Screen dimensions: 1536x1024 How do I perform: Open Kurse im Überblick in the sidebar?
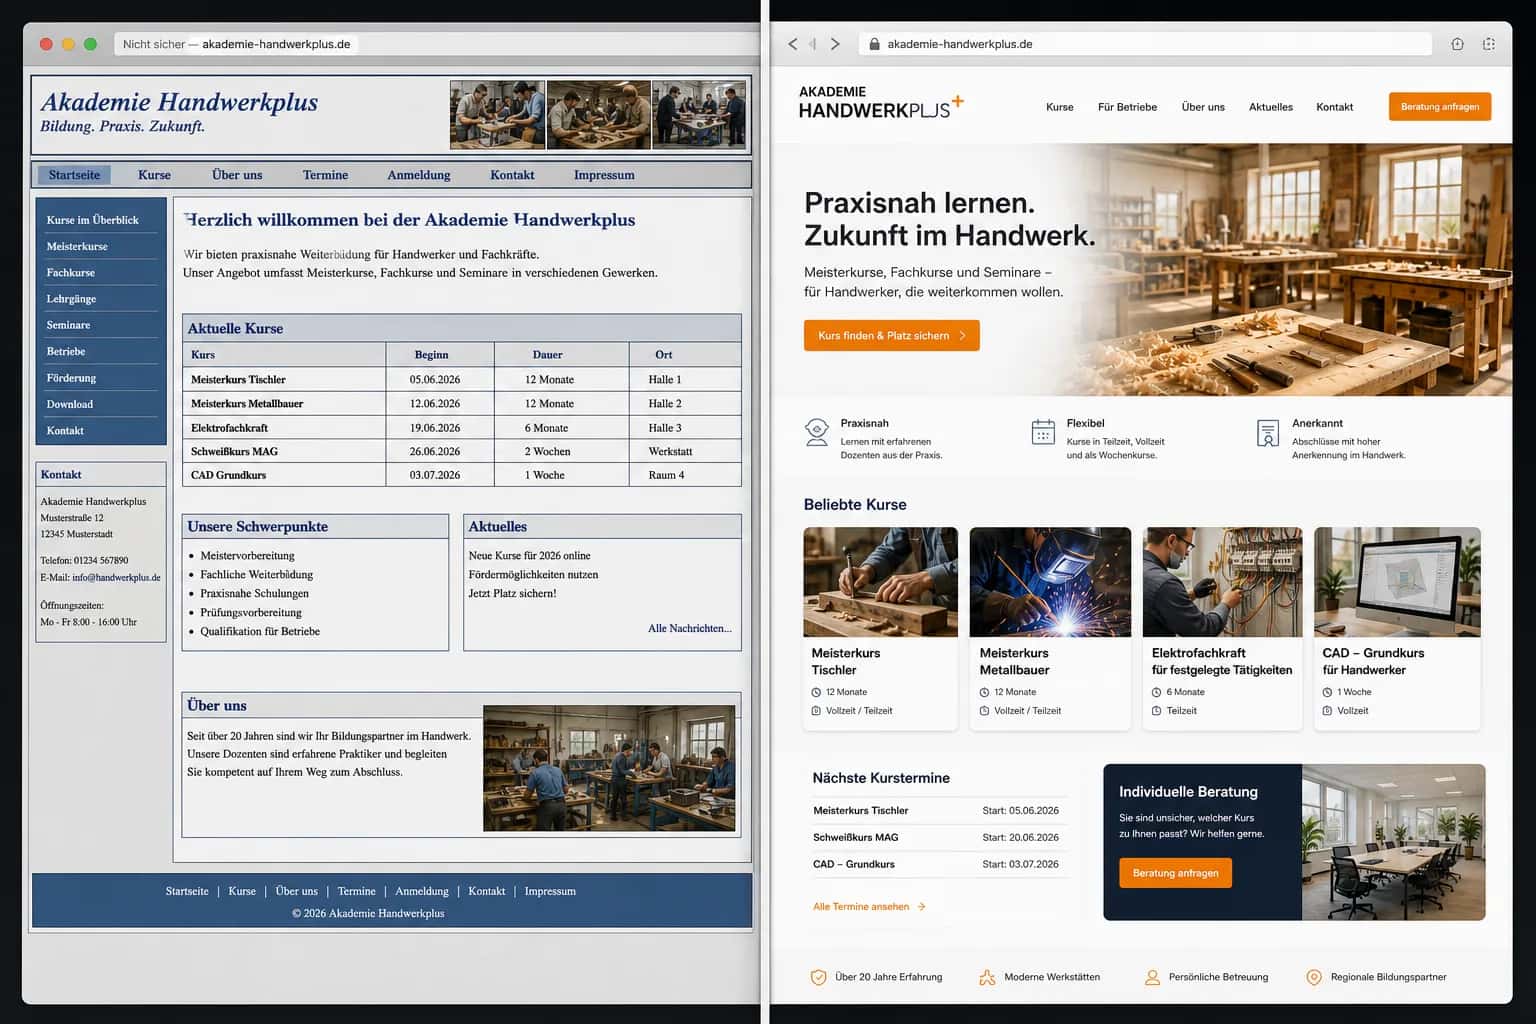coord(92,220)
